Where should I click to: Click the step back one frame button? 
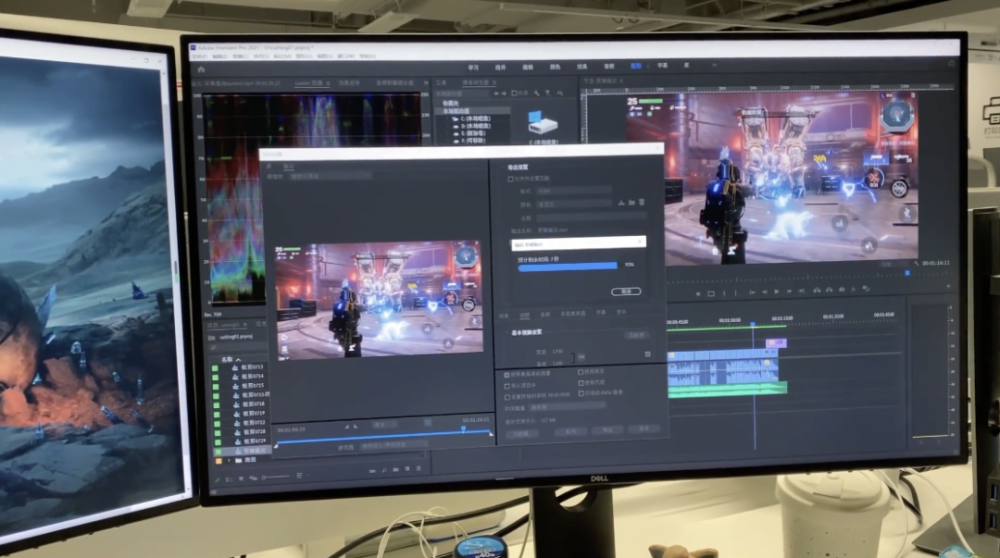(x=765, y=292)
